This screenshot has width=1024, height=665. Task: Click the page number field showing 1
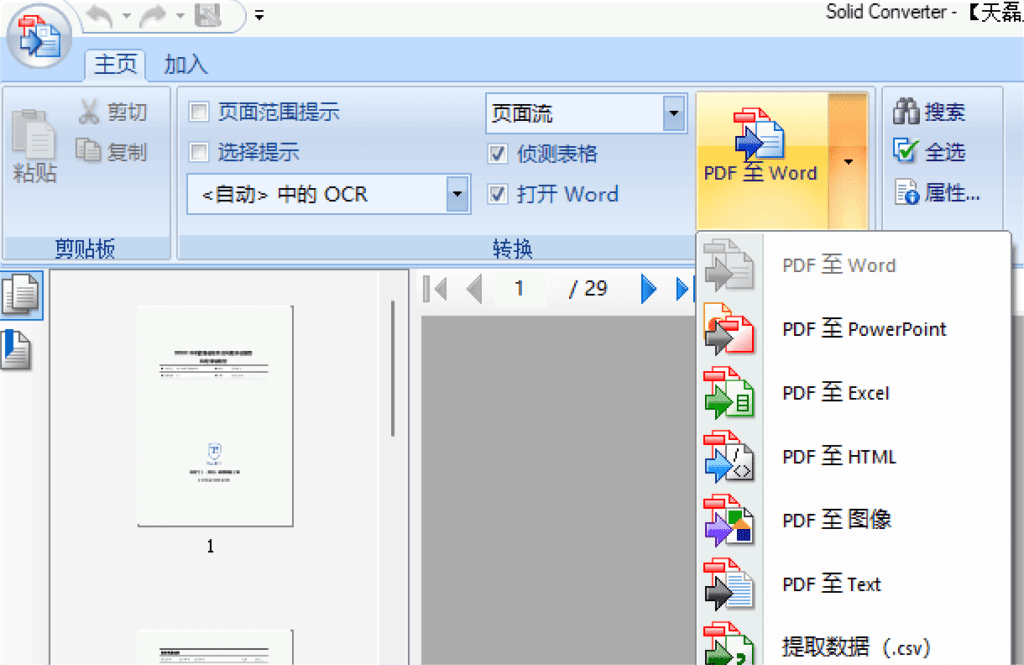tap(520, 289)
